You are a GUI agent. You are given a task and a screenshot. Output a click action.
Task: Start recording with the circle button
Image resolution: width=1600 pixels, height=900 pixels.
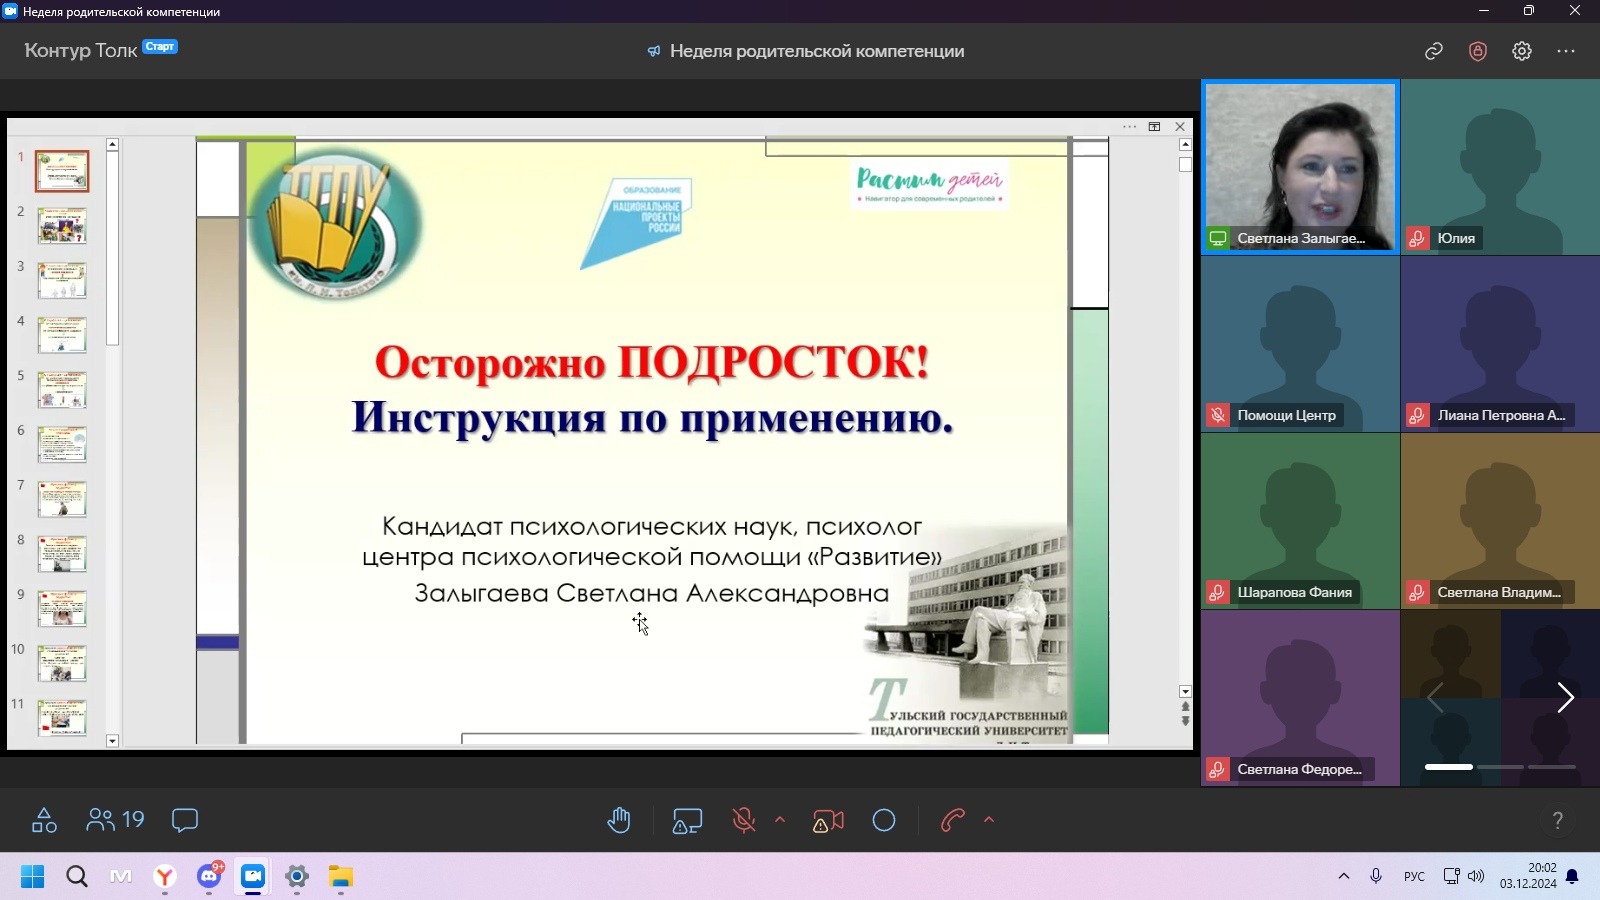(x=884, y=821)
